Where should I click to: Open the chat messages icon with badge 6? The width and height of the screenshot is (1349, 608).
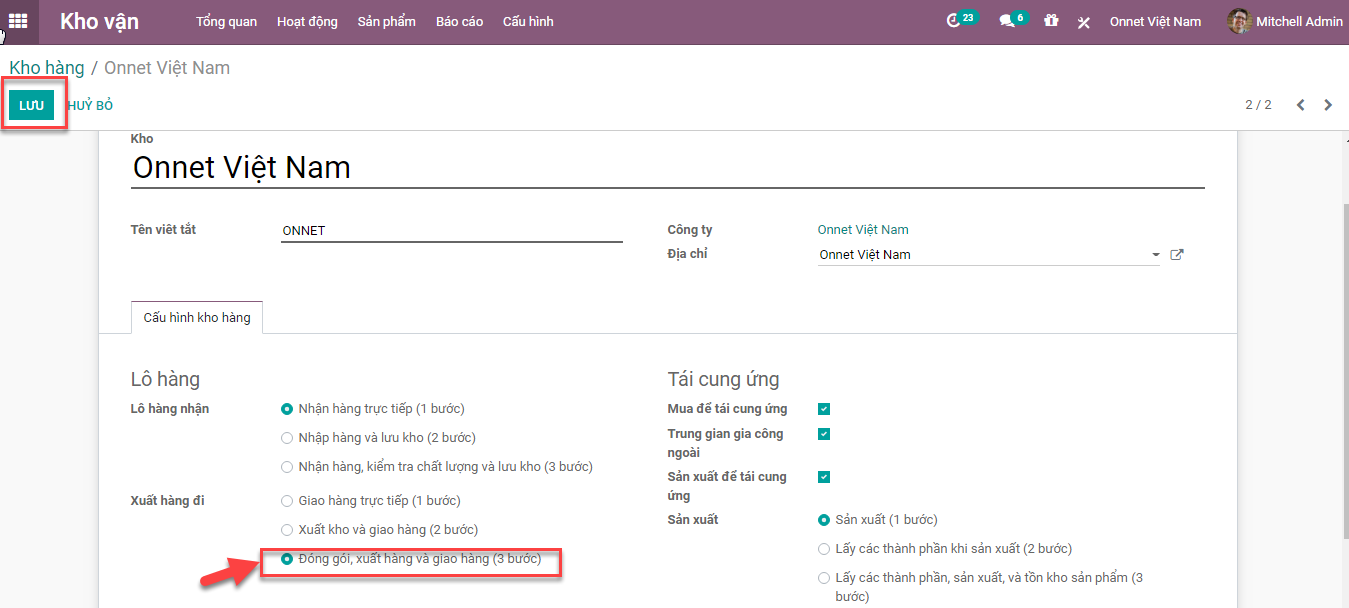(x=1007, y=21)
